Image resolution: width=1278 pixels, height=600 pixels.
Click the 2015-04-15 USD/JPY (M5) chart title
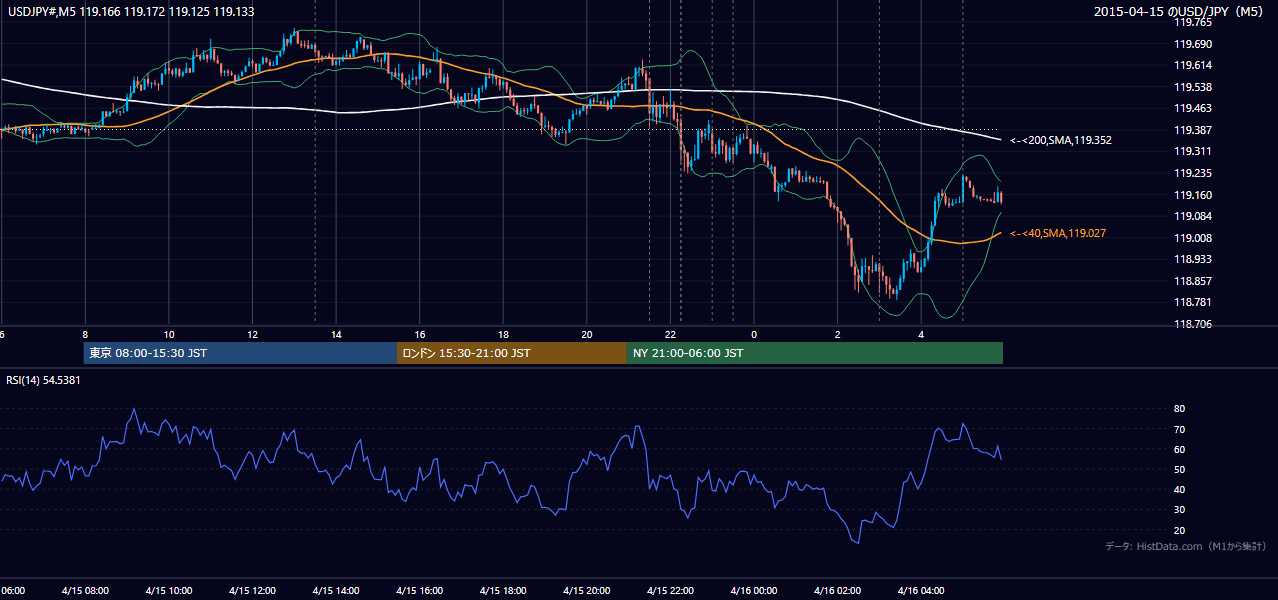(1180, 12)
